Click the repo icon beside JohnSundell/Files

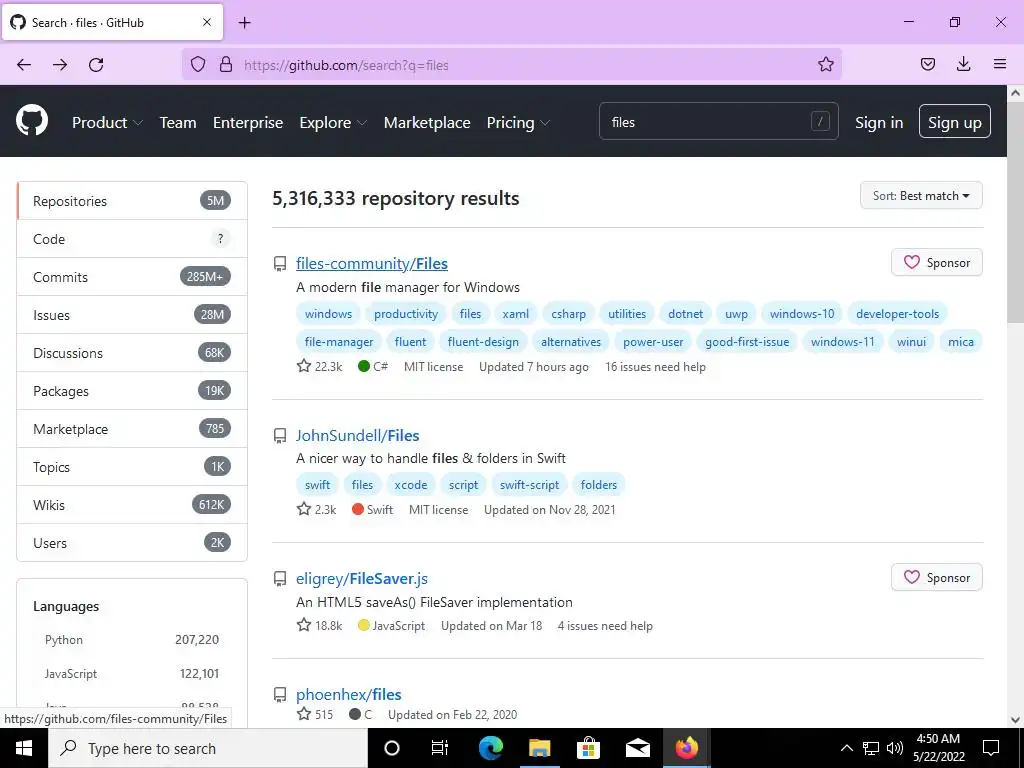coord(280,436)
